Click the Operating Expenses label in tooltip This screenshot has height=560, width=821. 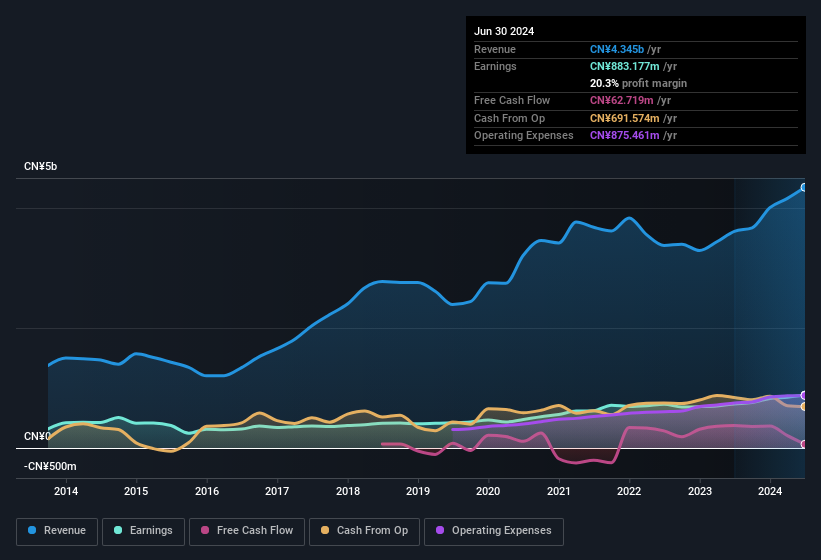pyautogui.click(x=524, y=136)
